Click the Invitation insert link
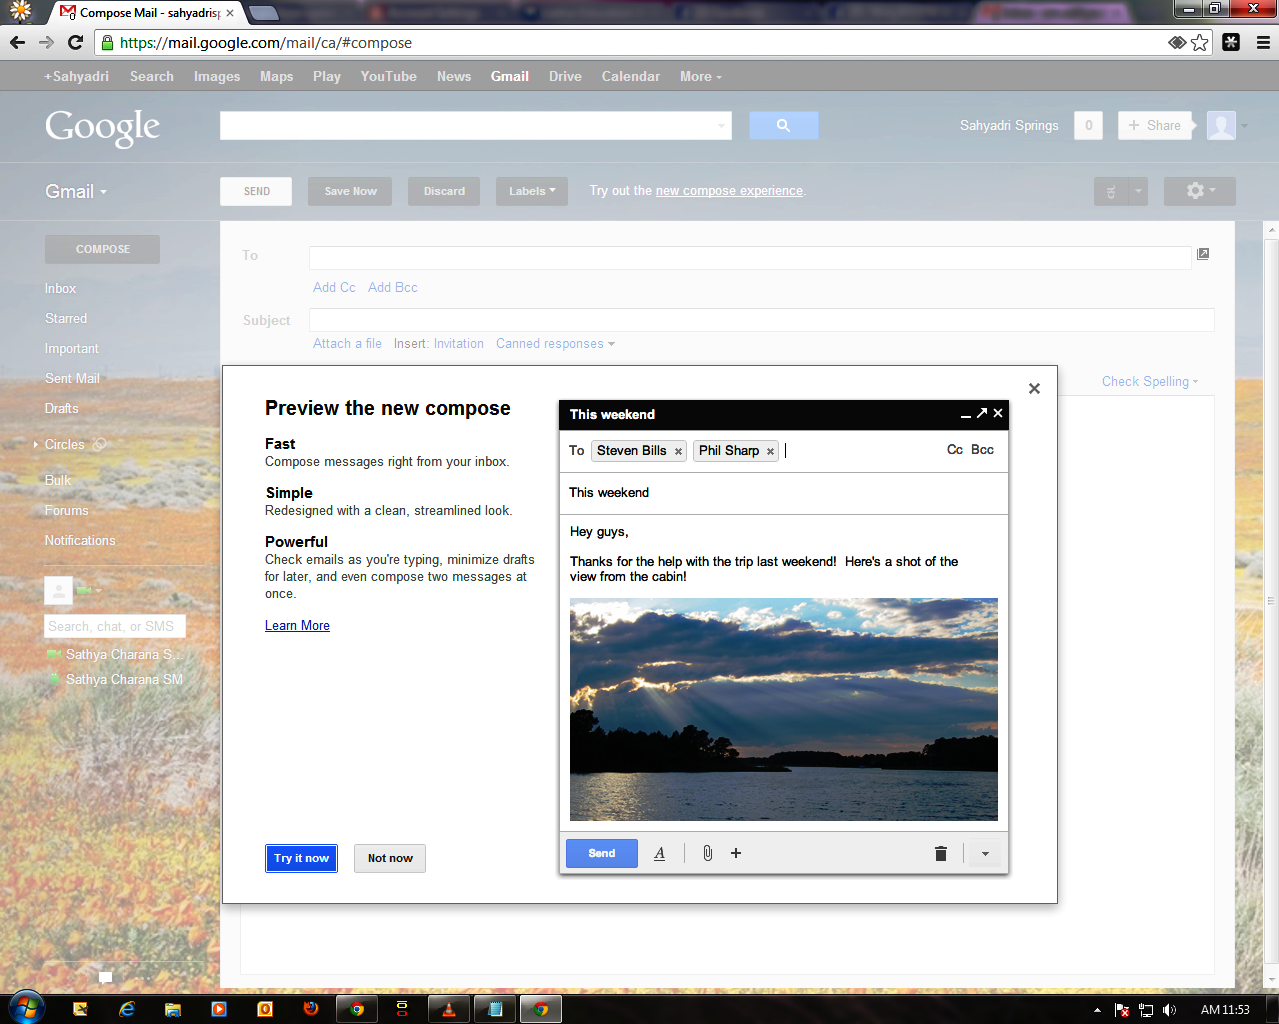This screenshot has width=1279, height=1024. click(459, 343)
